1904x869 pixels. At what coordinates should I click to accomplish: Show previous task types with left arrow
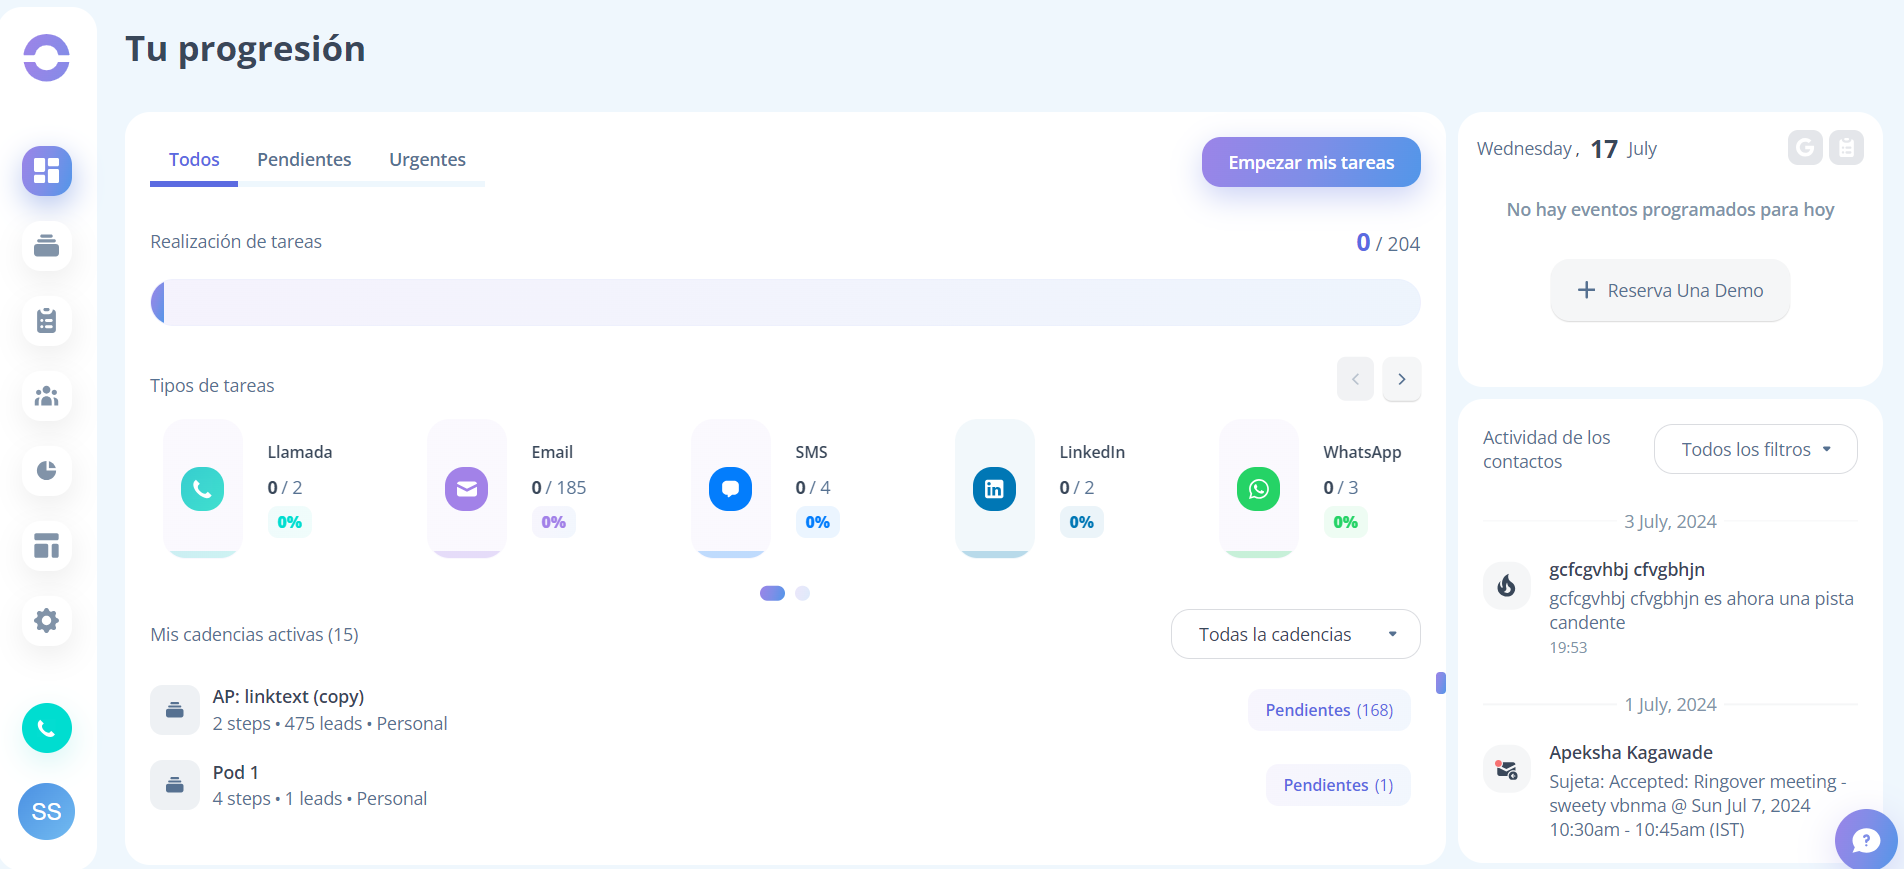[1355, 379]
